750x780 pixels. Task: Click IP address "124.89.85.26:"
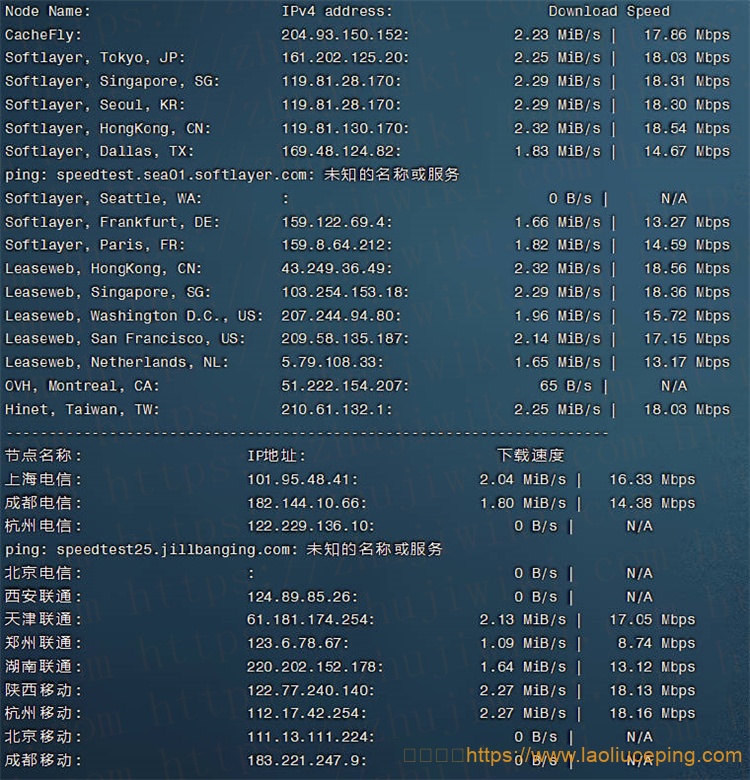302,596
